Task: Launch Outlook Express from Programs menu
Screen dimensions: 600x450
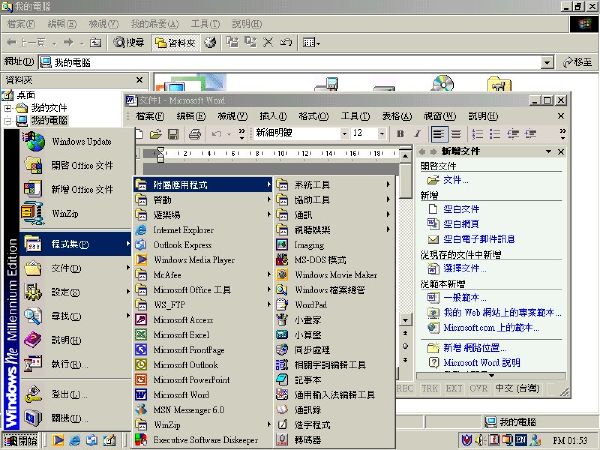Action: tap(203, 245)
